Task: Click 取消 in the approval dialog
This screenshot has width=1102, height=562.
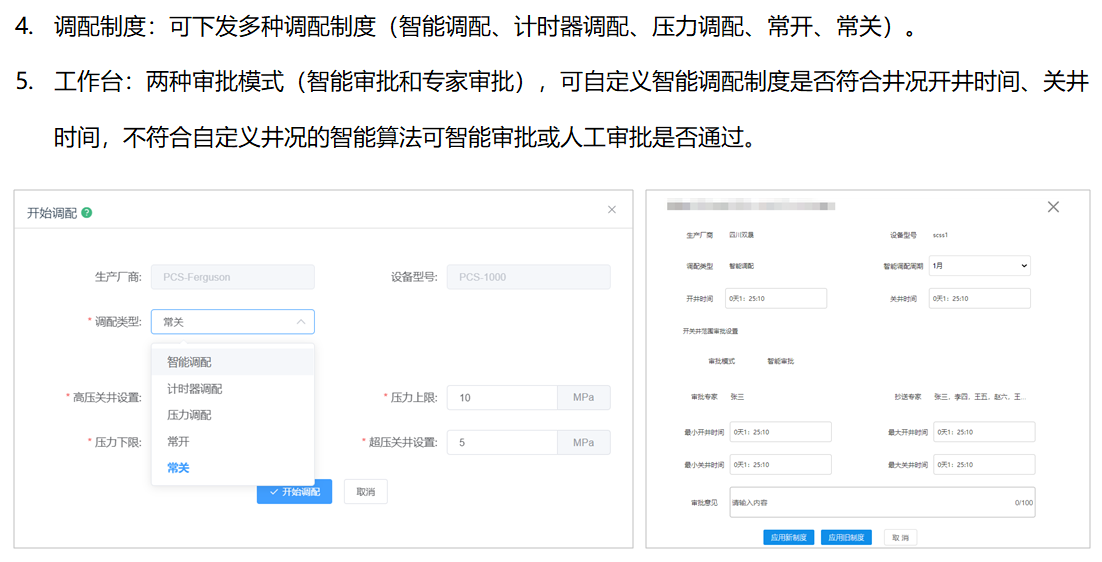Action: click(901, 537)
